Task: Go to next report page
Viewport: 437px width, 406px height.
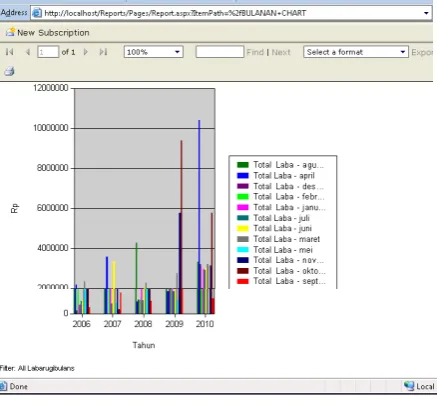Action: (86, 52)
